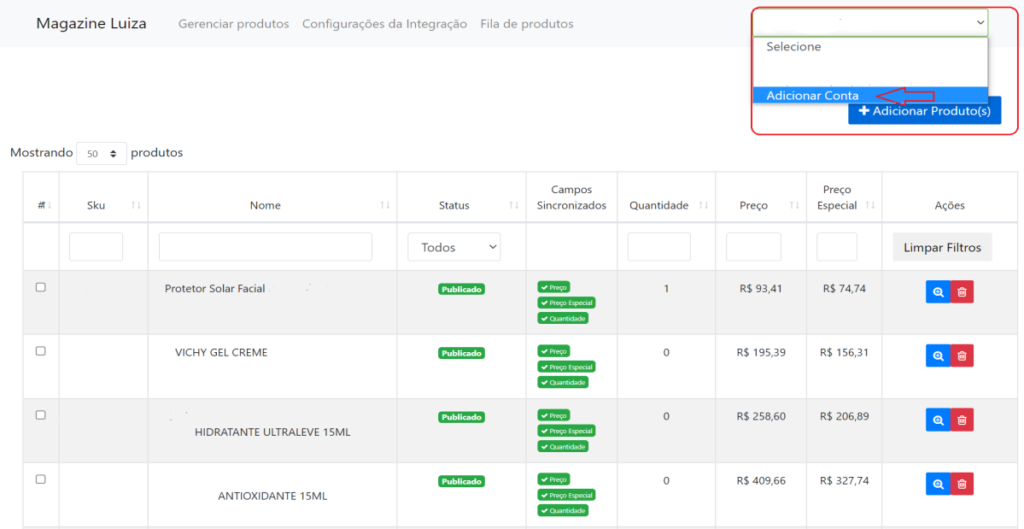The width and height of the screenshot is (1024, 529).
Task: Click the magnifier icon for ANTIOXIDANTE 15ML
Action: tap(938, 484)
